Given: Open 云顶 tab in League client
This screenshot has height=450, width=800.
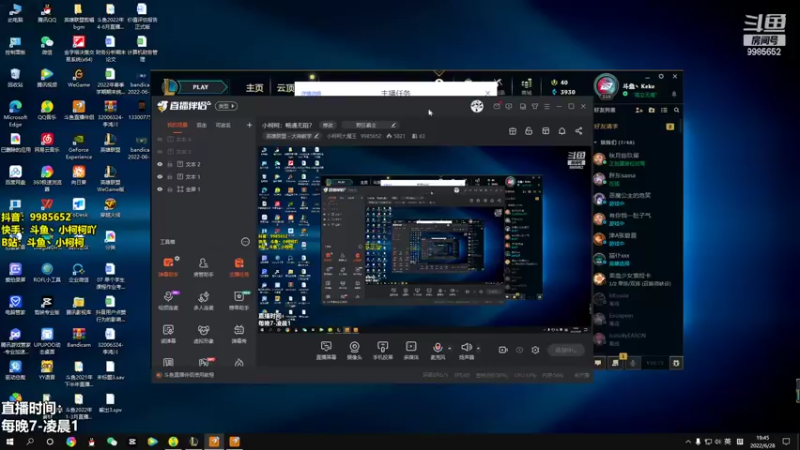Looking at the screenshot, I should point(285,88).
